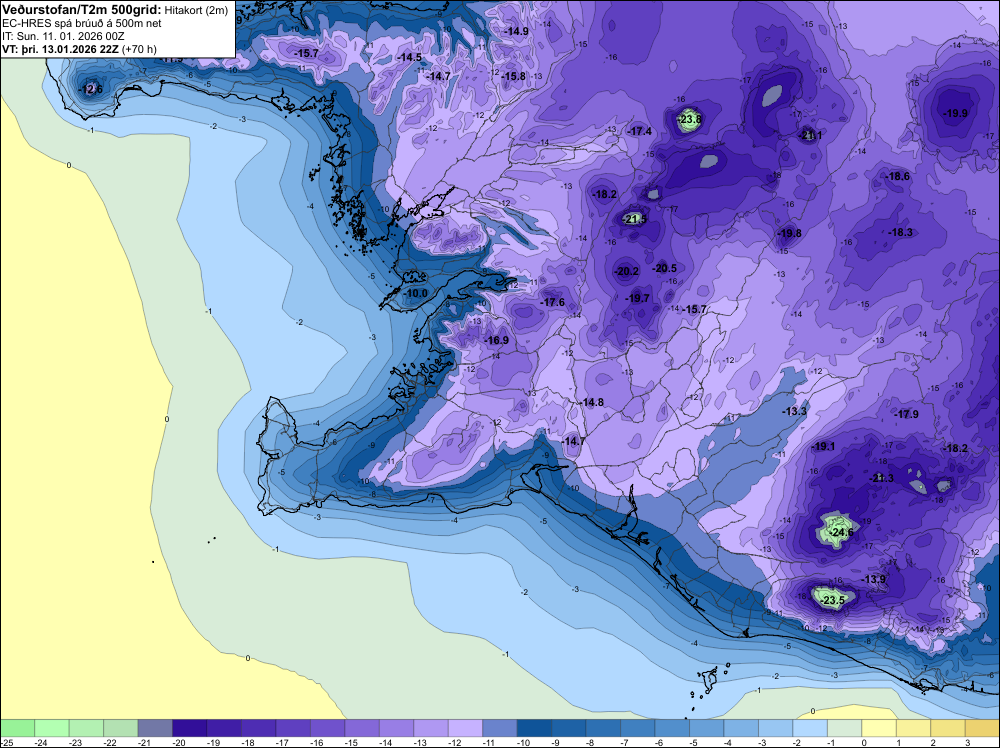Click the -24.6 temperature value on the map
1000x748 pixels.
[x=840, y=532]
